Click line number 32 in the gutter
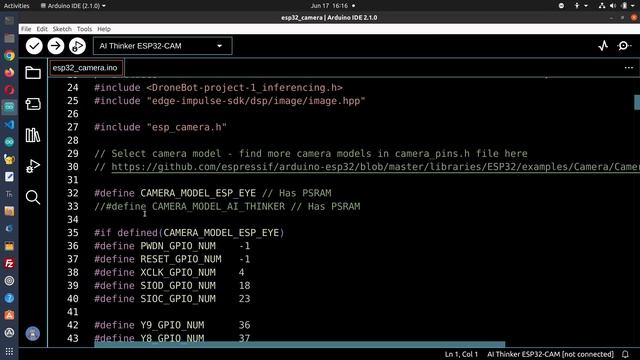 tap(73, 193)
